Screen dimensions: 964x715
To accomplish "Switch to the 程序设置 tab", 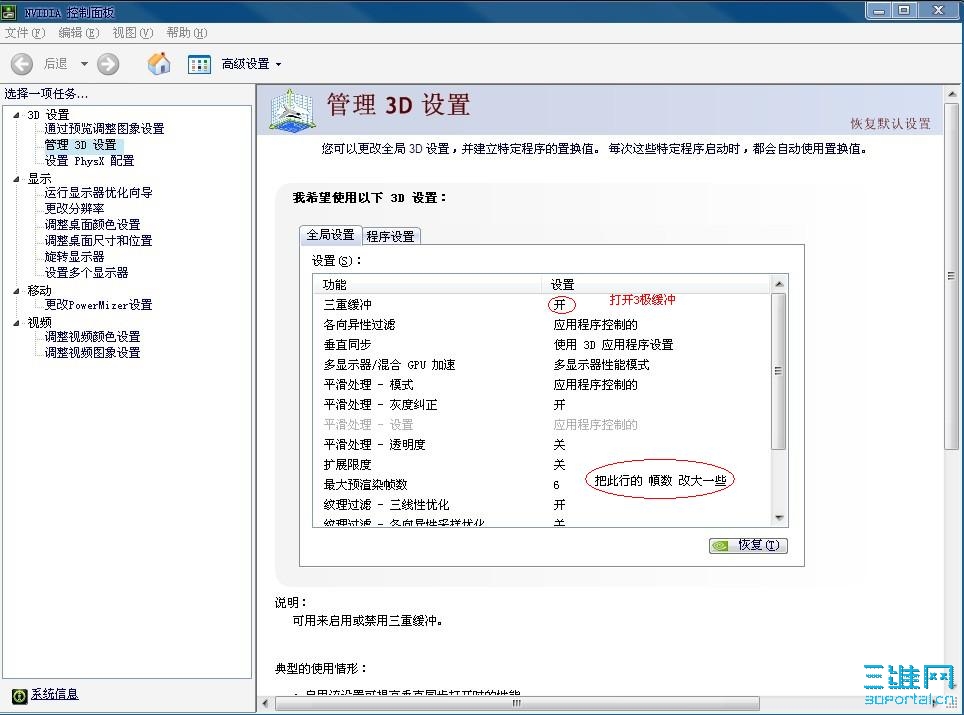I will pyautogui.click(x=390, y=236).
